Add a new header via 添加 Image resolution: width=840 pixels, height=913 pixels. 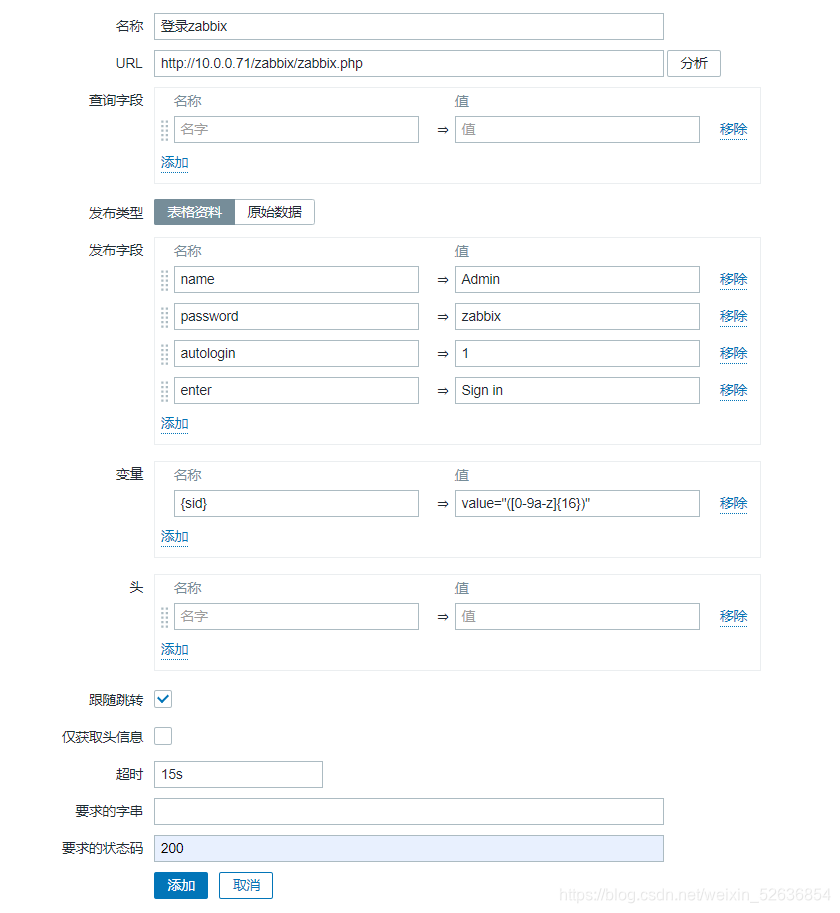tap(175, 650)
